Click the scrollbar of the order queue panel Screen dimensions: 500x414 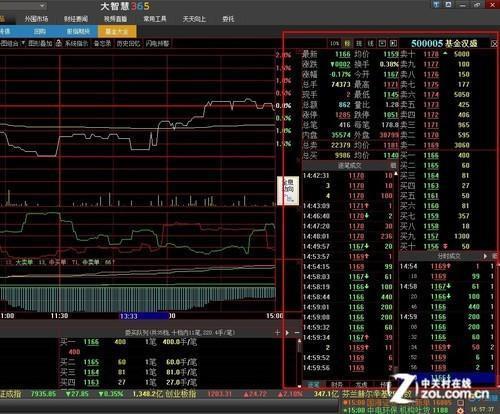[299, 363]
